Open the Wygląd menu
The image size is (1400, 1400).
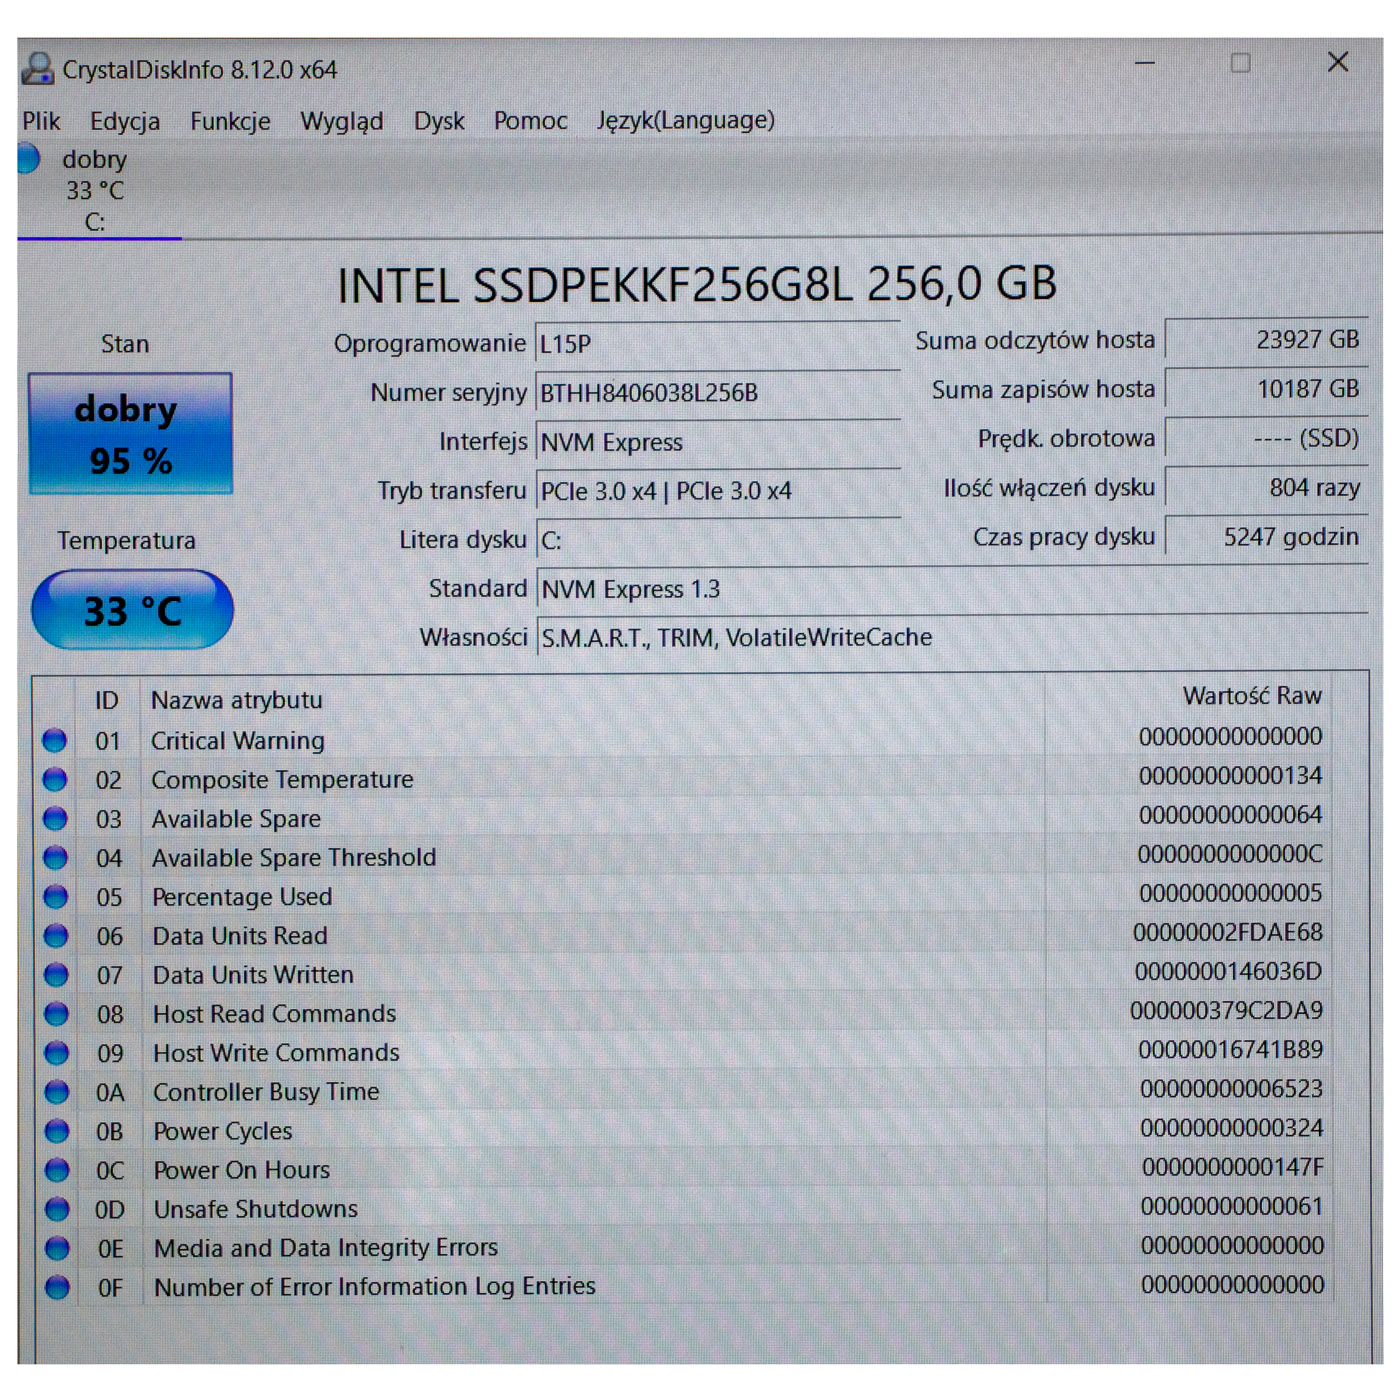click(341, 121)
